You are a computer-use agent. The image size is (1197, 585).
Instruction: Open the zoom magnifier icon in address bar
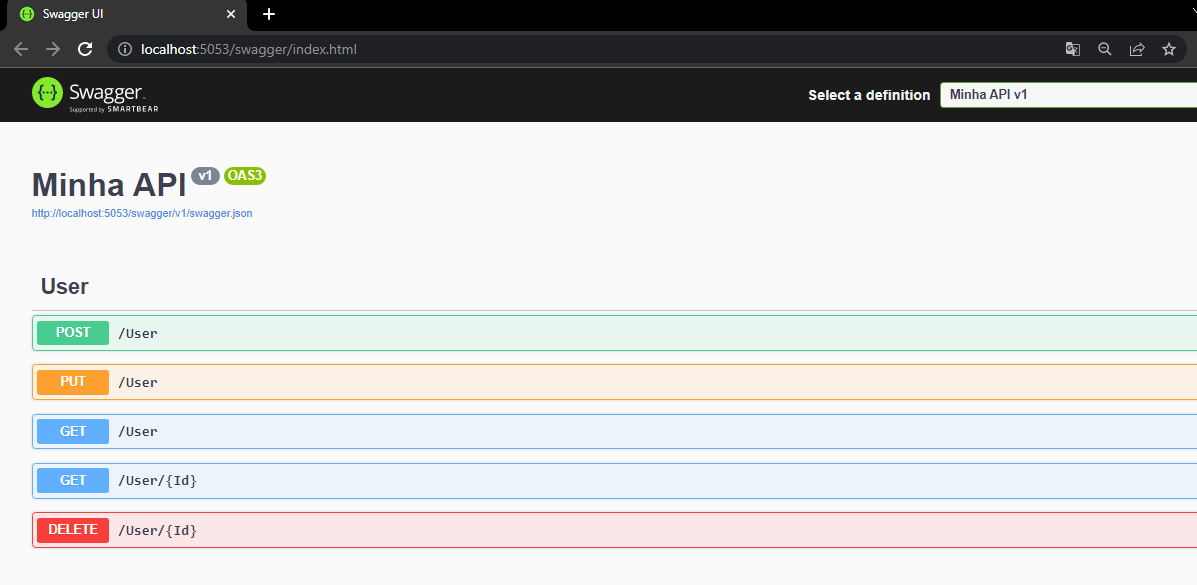point(1105,50)
